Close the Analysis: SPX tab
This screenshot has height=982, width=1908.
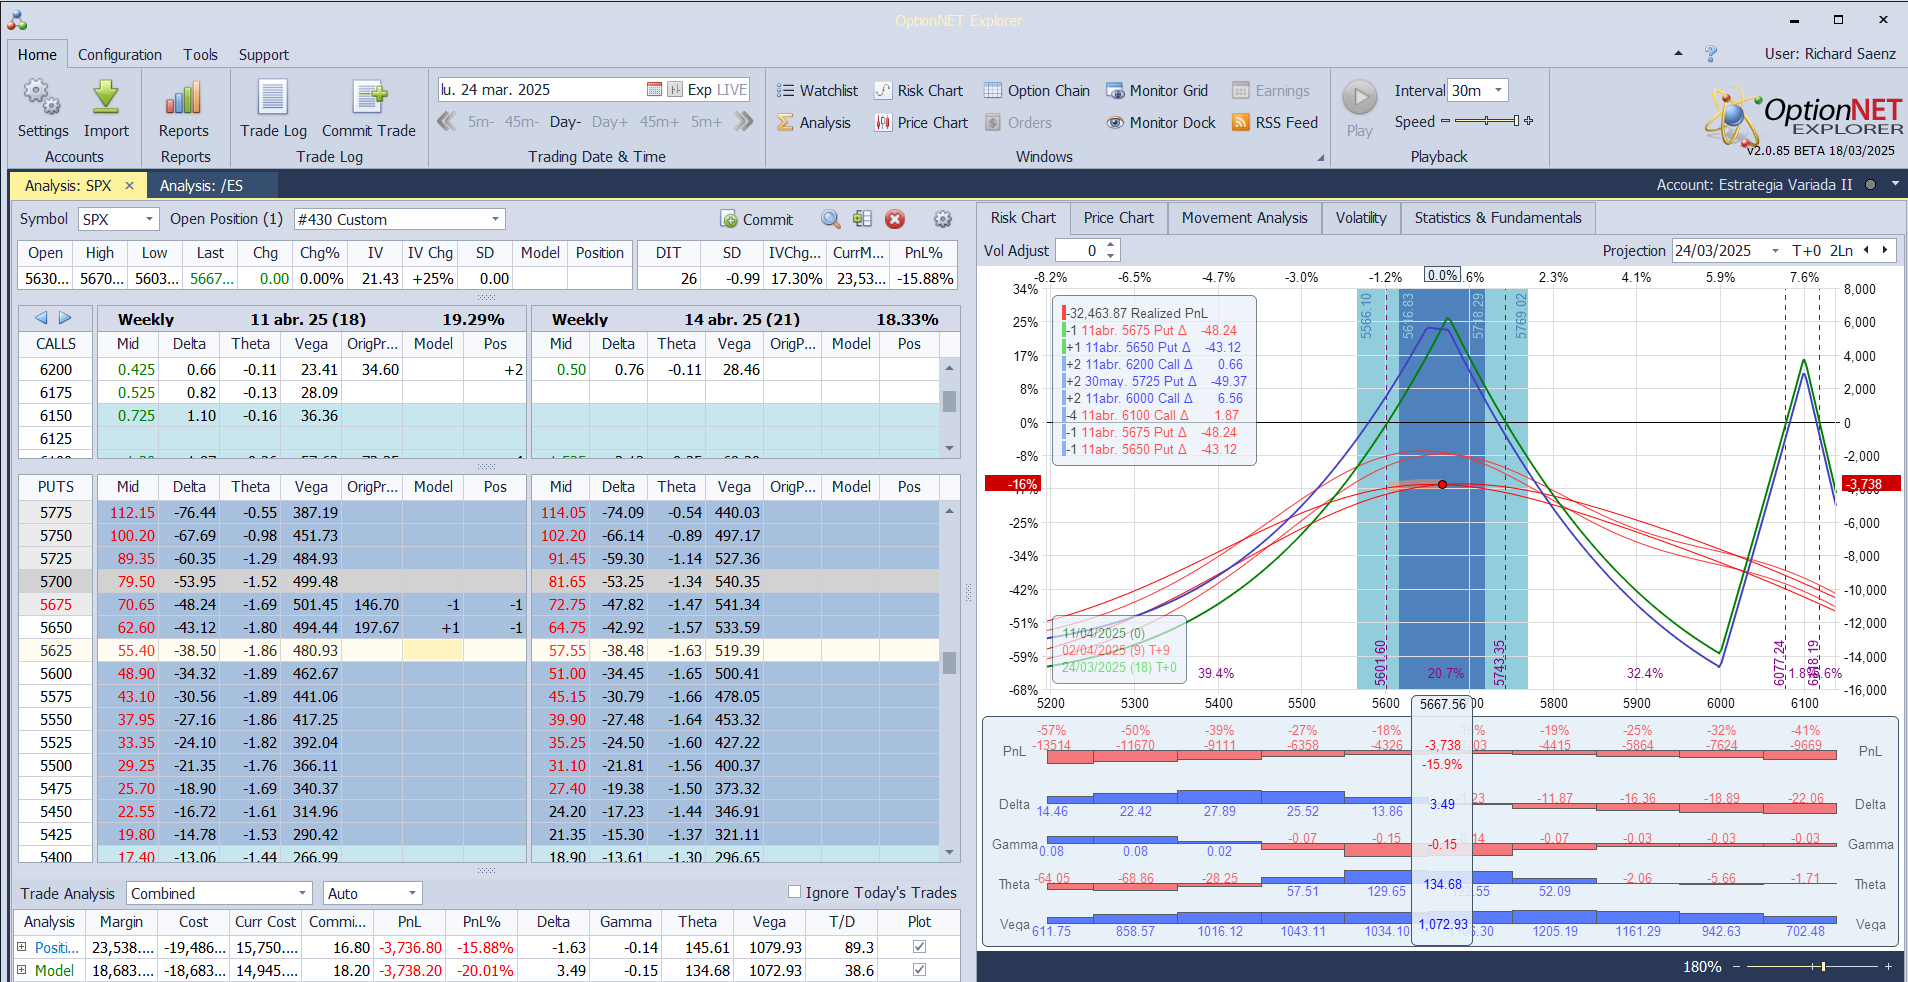pyautogui.click(x=129, y=185)
